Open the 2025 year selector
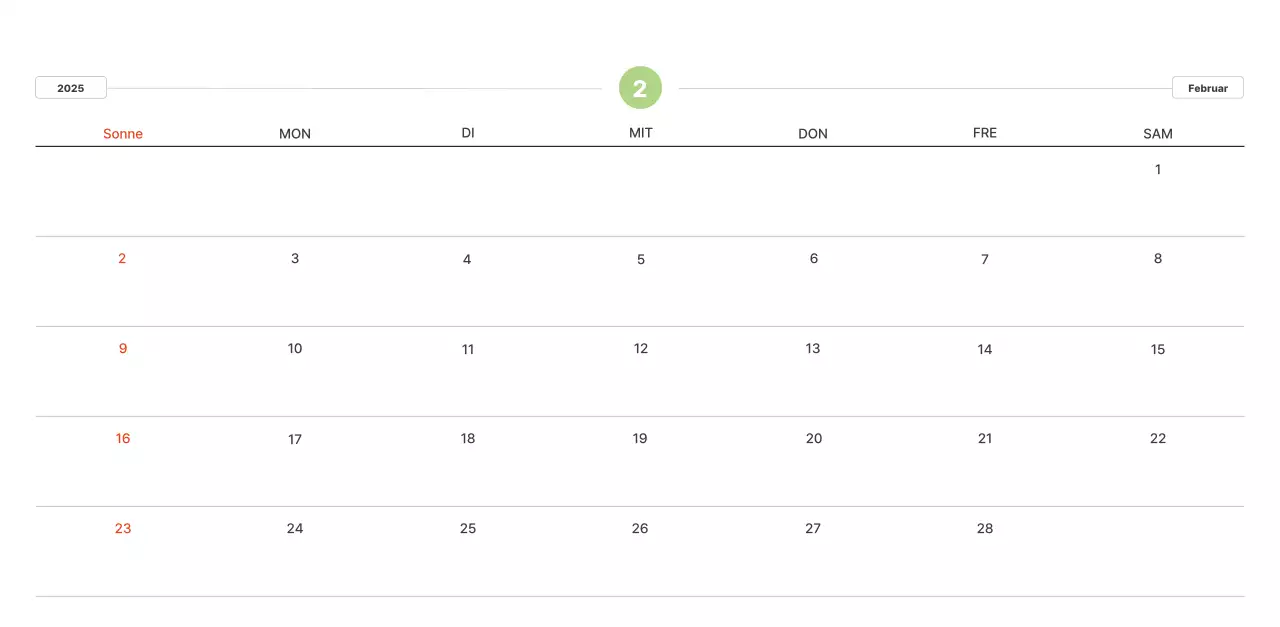 71,88
